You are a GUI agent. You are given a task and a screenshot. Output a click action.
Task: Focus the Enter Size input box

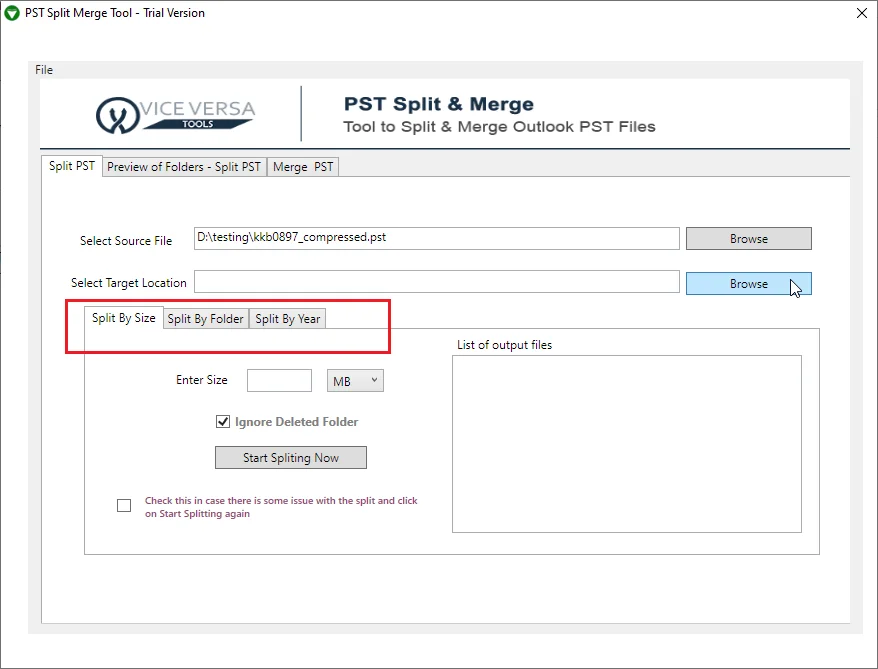click(x=279, y=381)
